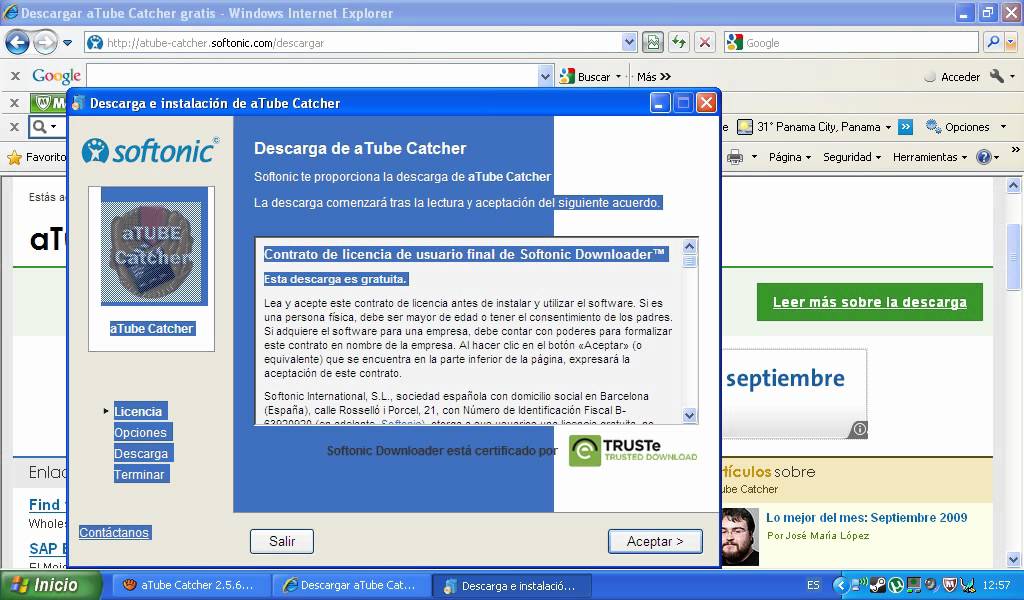Click the Aceptar > button
This screenshot has width=1024, height=600.
pos(655,541)
